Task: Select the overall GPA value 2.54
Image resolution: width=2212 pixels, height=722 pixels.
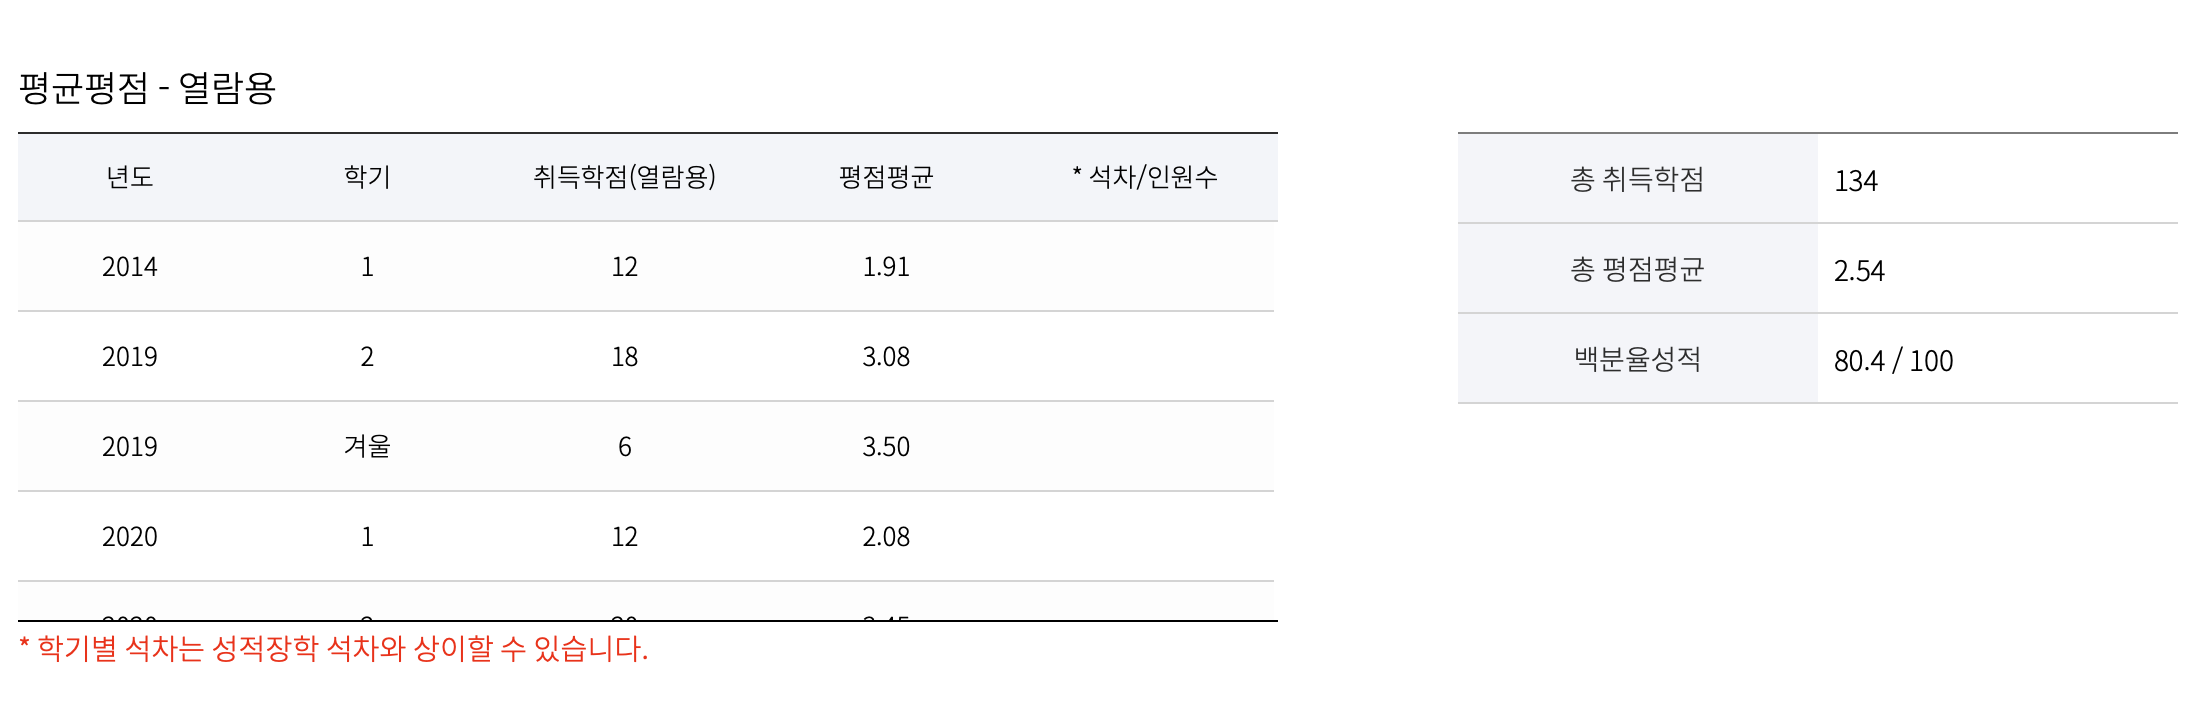Action: pyautogui.click(x=1859, y=271)
